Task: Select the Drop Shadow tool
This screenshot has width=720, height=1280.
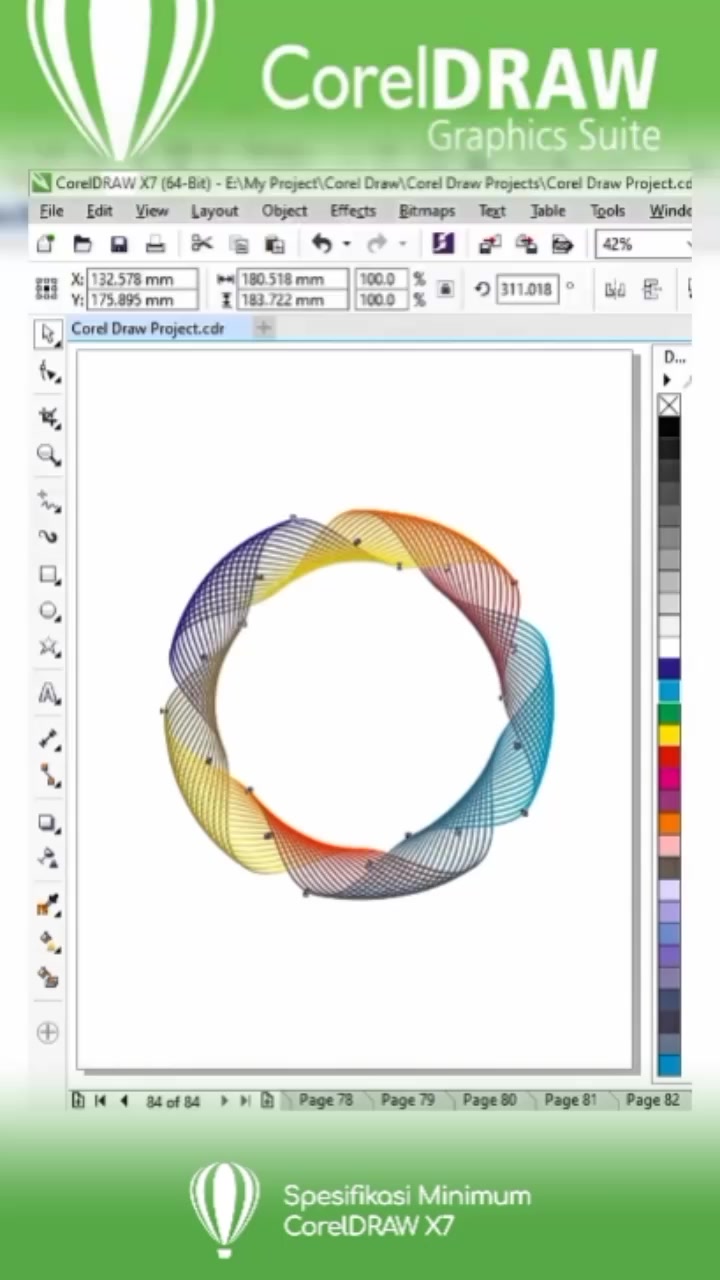Action: point(47,823)
